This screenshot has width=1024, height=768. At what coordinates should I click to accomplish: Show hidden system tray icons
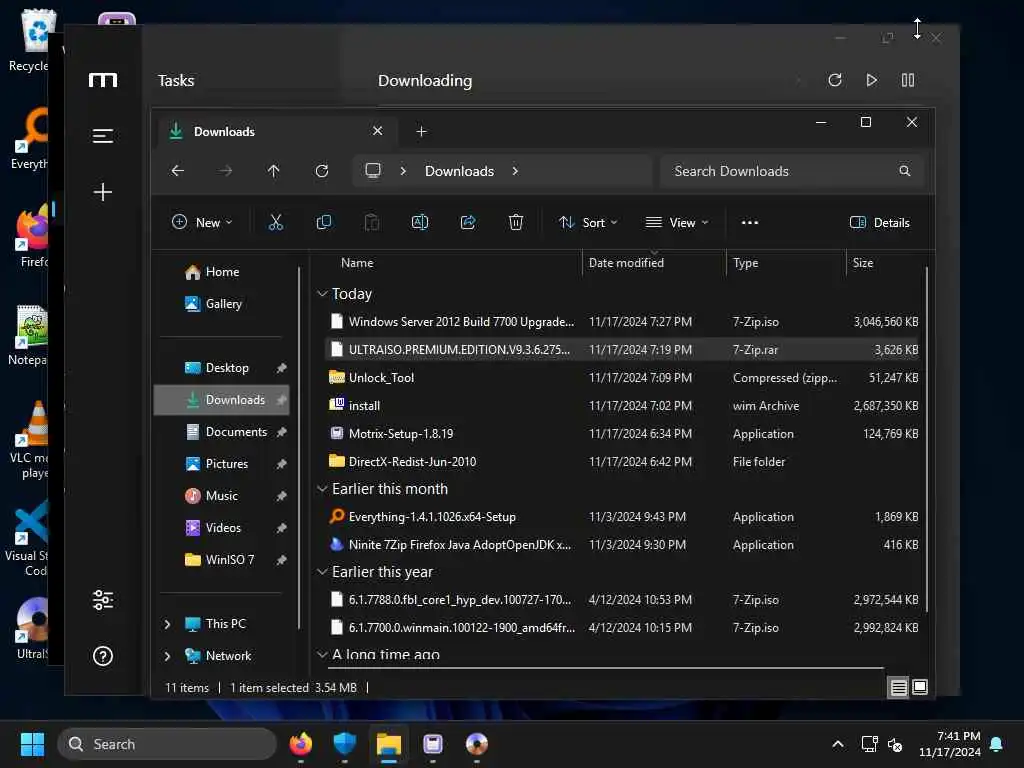coord(837,744)
